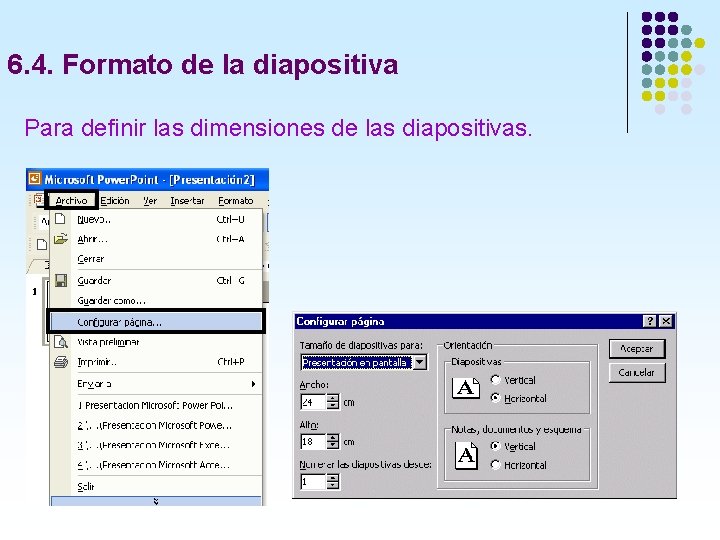Image resolution: width=720 pixels, height=540 pixels.
Task: Select Horizontal orientation for Diapositivas
Action: tap(495, 398)
